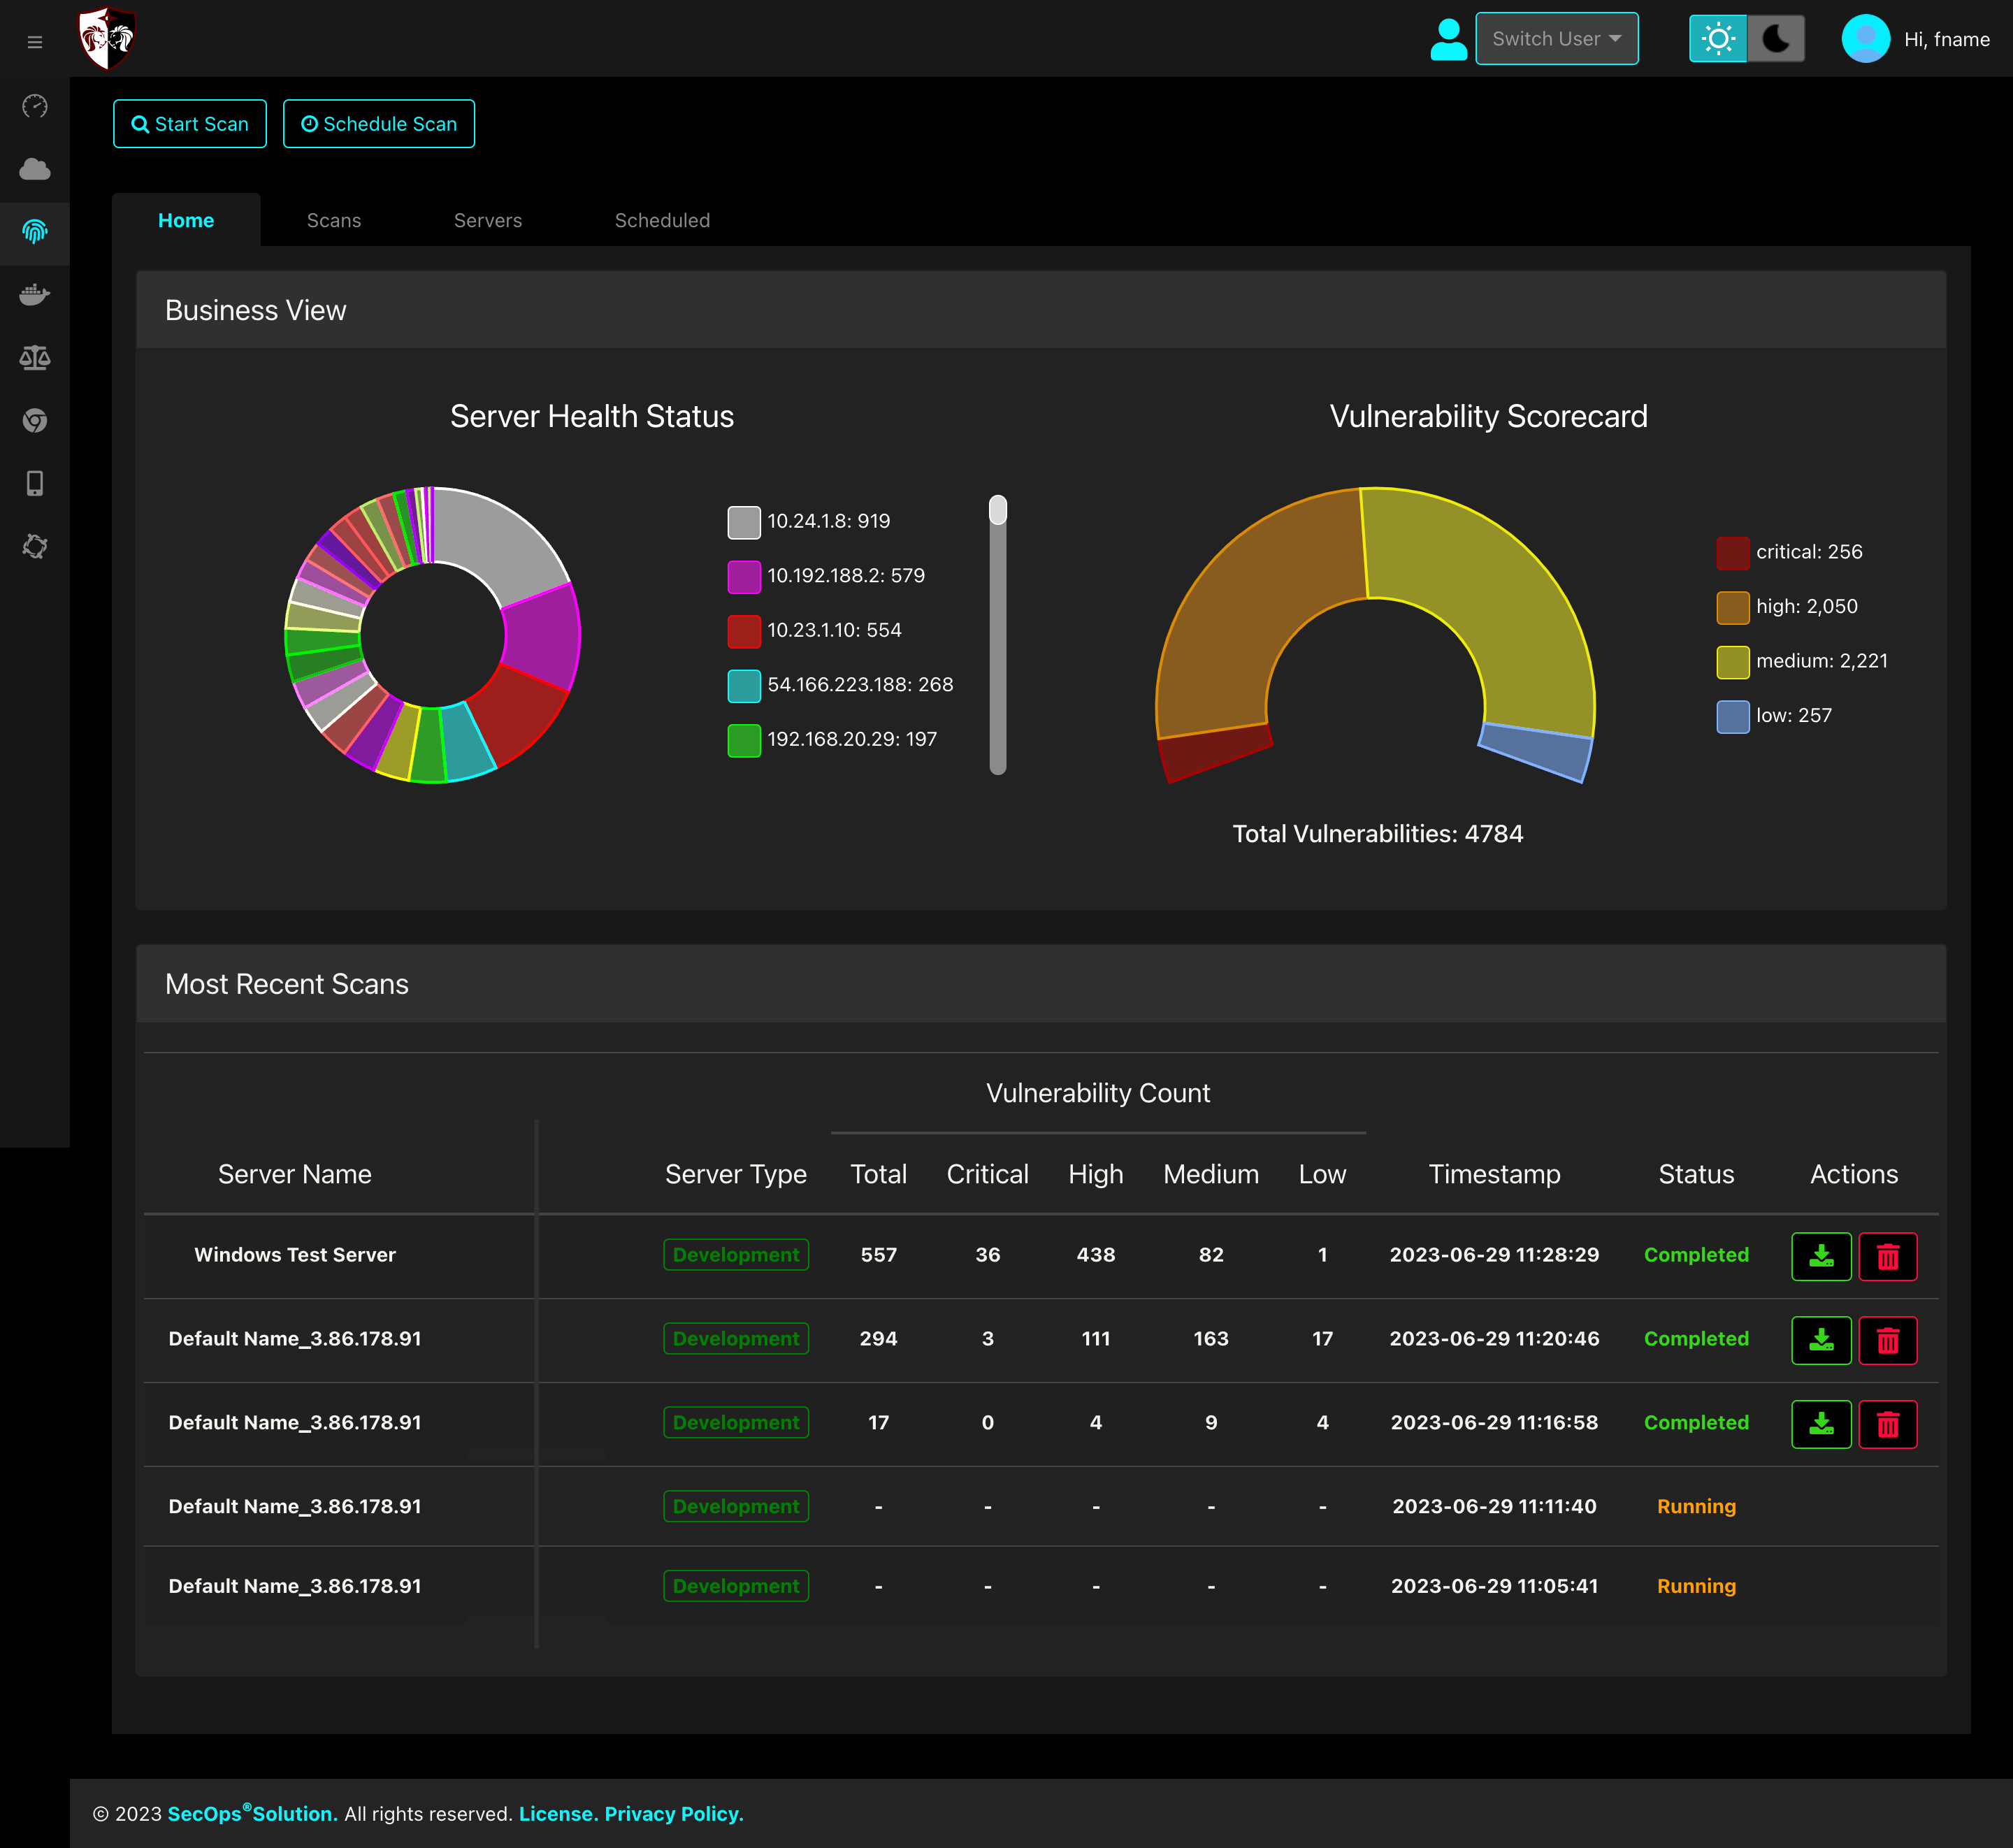
Task: Open the Docker section from the sidebar
Action: 35,294
